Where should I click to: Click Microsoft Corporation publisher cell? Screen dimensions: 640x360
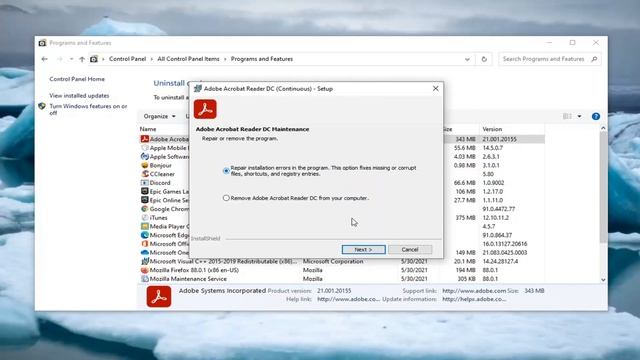click(333, 261)
